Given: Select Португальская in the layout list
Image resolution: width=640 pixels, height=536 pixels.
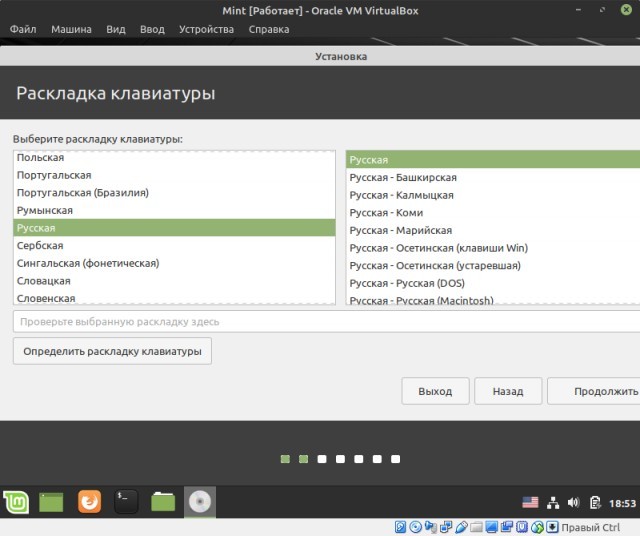Looking at the screenshot, I should pyautogui.click(x=174, y=175).
